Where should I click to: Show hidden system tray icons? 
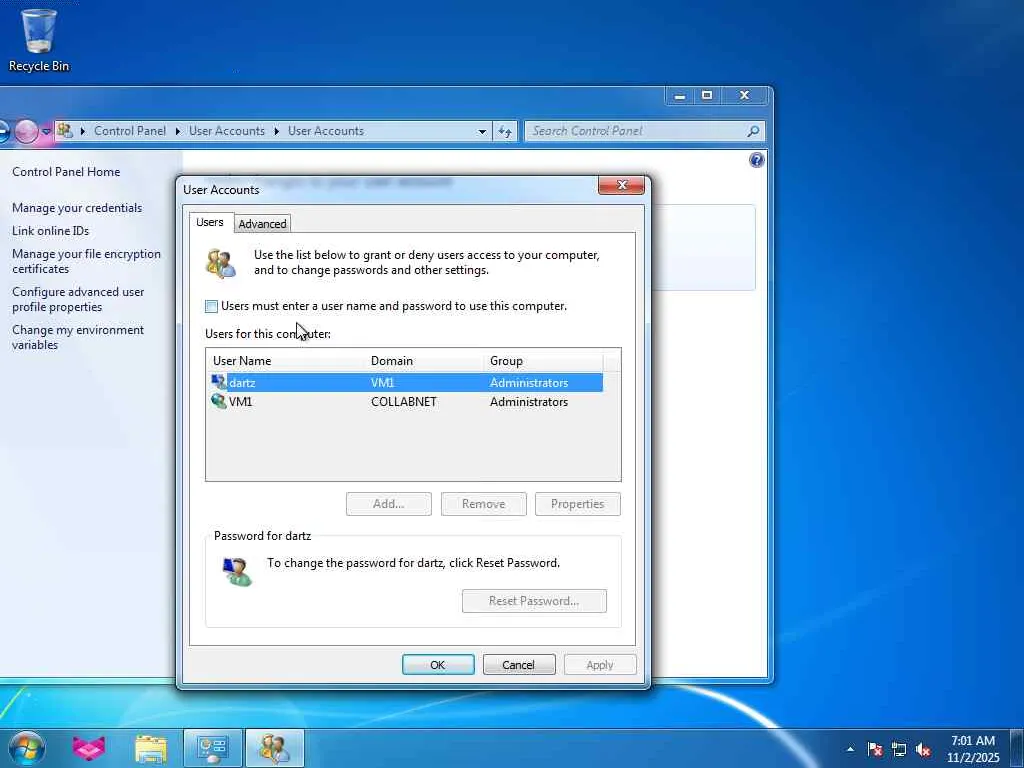(850, 749)
